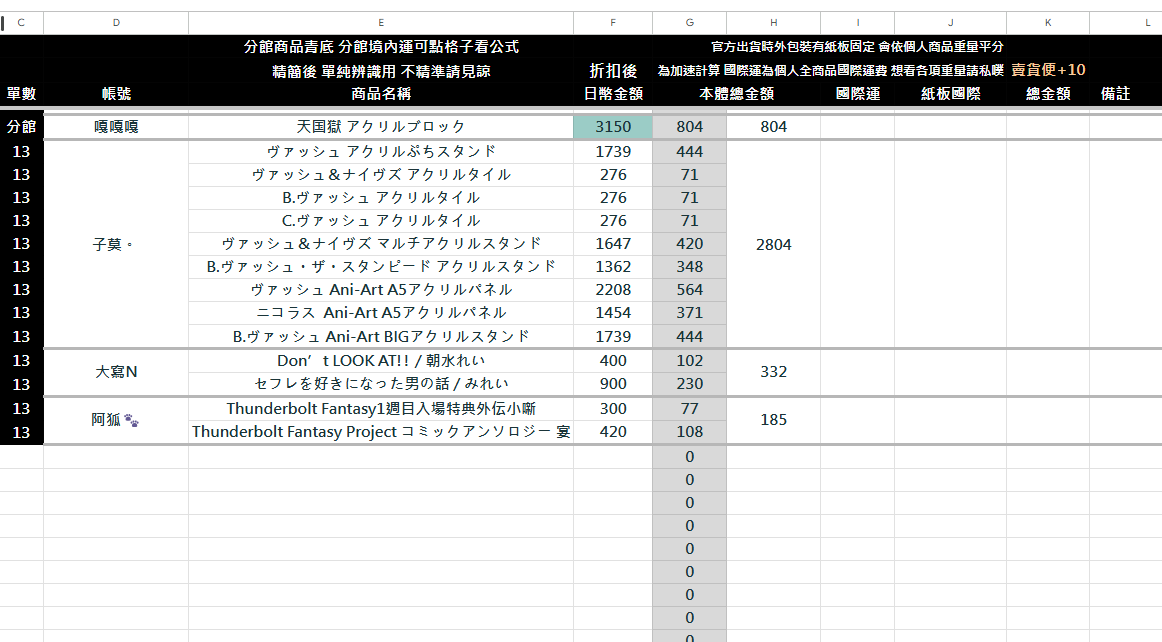The image size is (1162, 642).
Task: Click the 分館商品青底 note in the header
Action: (381, 47)
